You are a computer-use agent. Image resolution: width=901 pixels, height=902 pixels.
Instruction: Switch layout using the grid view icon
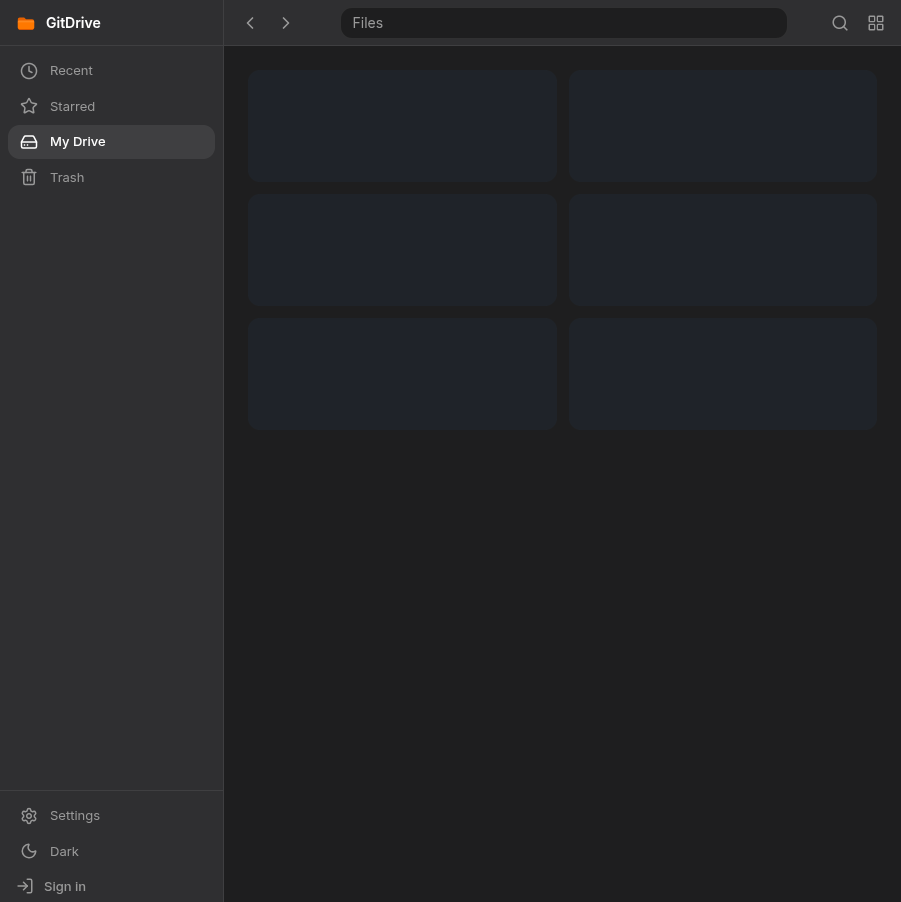point(876,23)
